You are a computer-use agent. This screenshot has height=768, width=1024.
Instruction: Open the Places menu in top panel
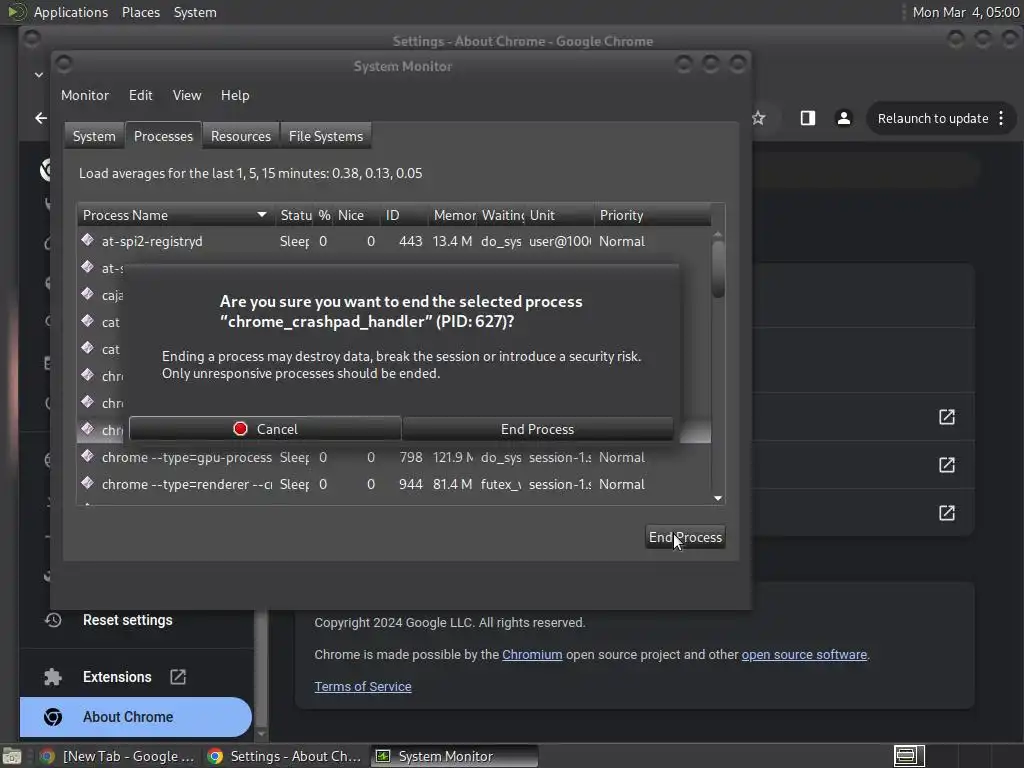[x=141, y=12]
